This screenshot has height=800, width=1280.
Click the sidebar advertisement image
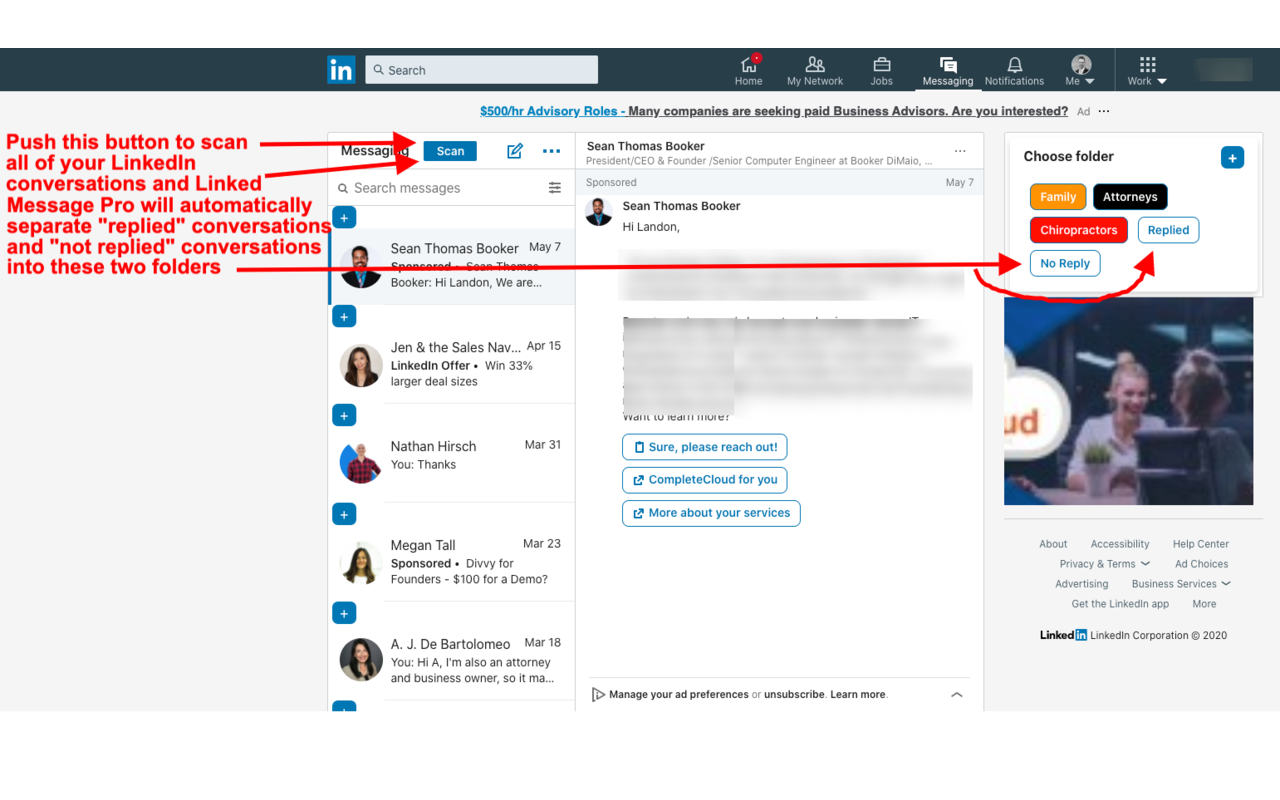(x=1128, y=400)
